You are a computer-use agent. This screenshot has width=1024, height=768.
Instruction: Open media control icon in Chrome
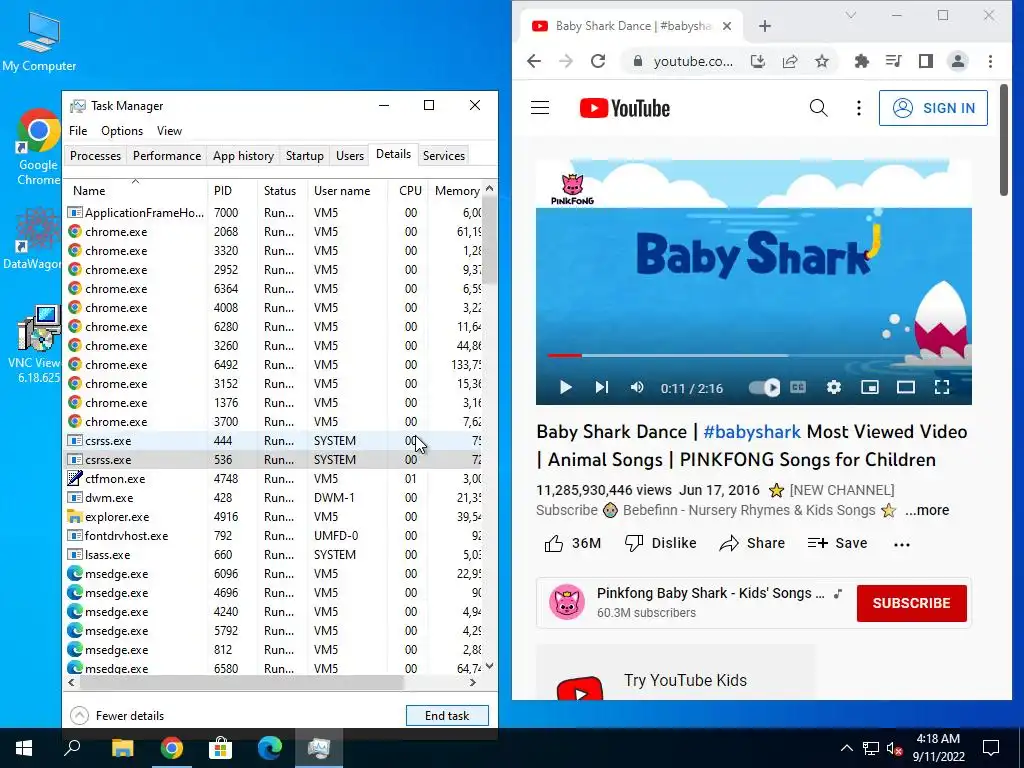coord(893,61)
